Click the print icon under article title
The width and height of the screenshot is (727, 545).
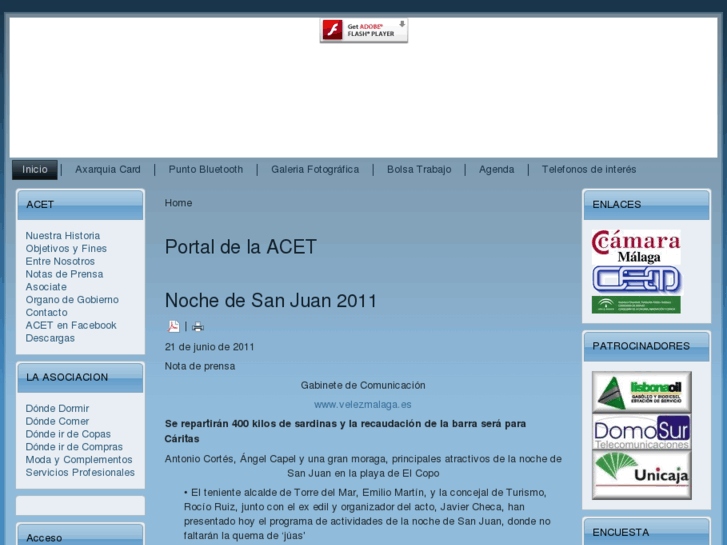(x=198, y=327)
